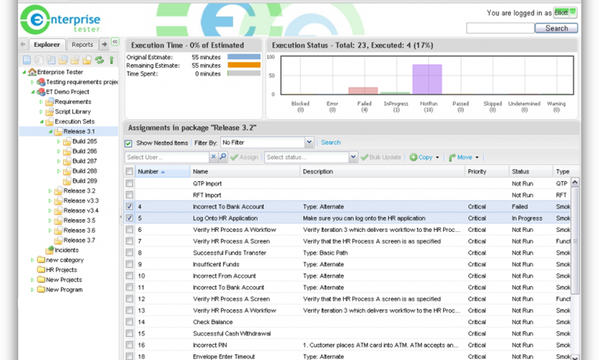
Task: Click the Bulk Update button
Action: point(381,157)
